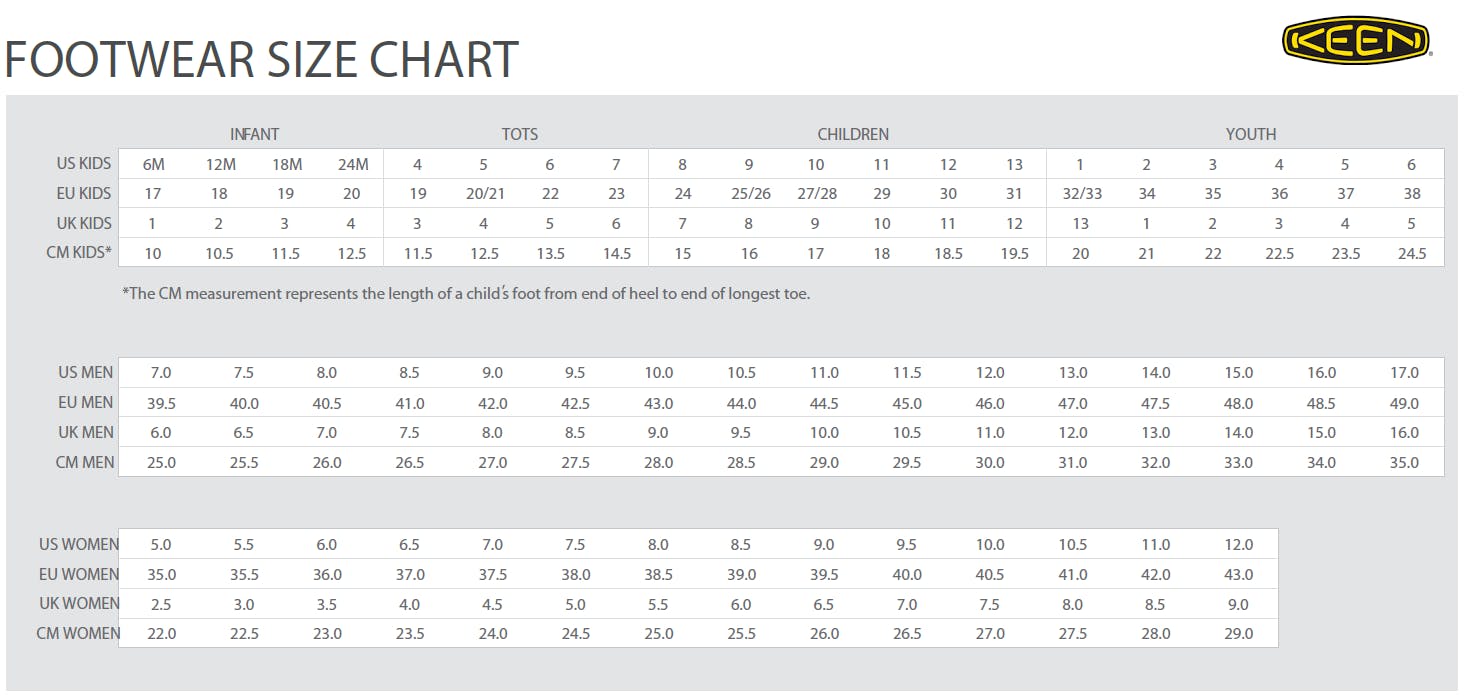Select the TOTS column header
The image size is (1465, 697).
520,134
